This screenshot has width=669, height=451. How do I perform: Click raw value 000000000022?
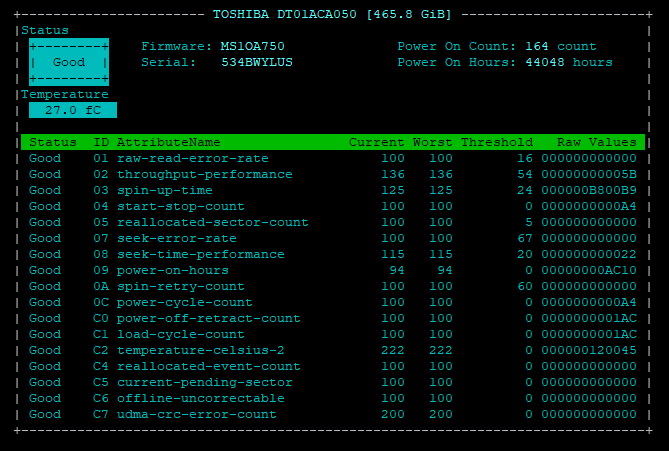point(589,254)
